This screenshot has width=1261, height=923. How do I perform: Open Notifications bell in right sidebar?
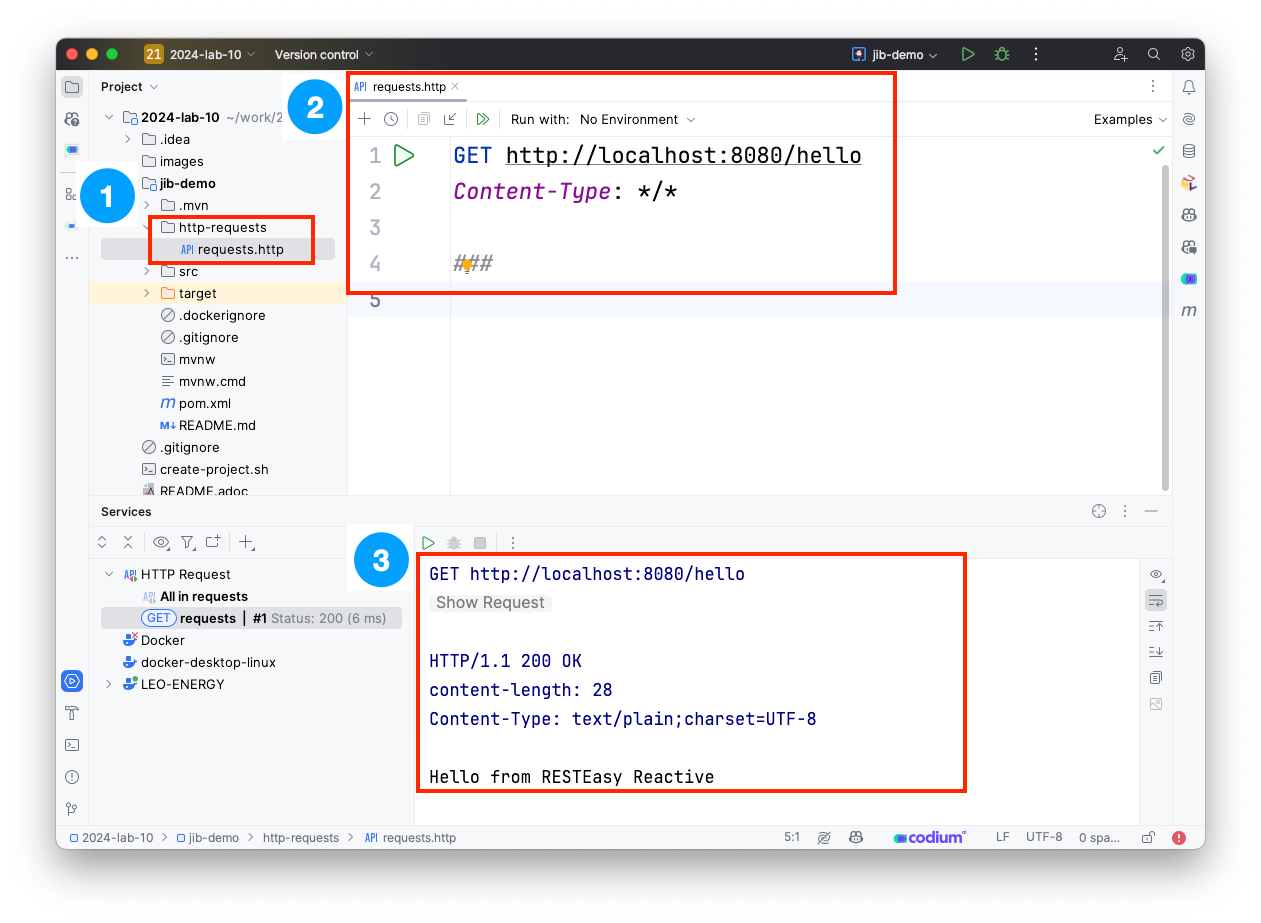click(x=1189, y=87)
